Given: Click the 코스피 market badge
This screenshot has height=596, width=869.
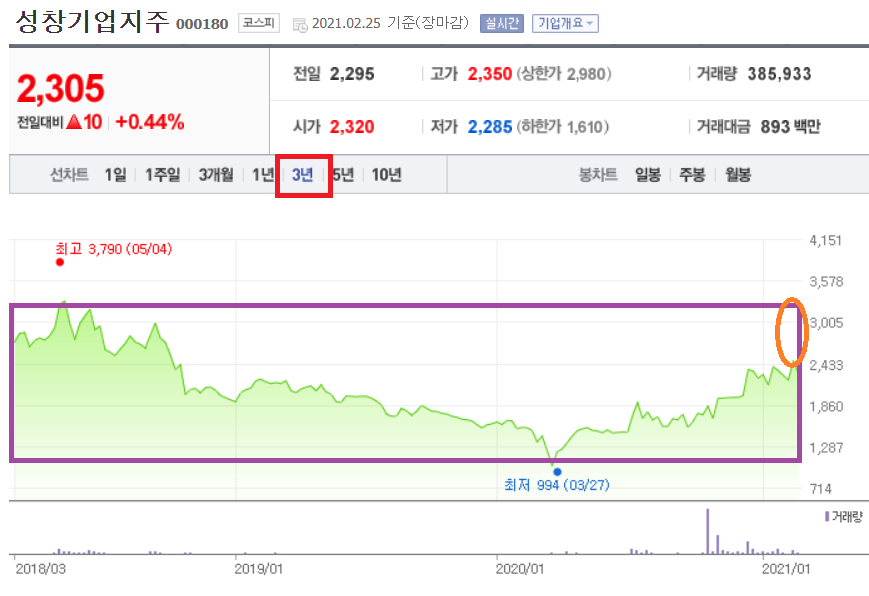Looking at the screenshot, I should (x=259, y=23).
